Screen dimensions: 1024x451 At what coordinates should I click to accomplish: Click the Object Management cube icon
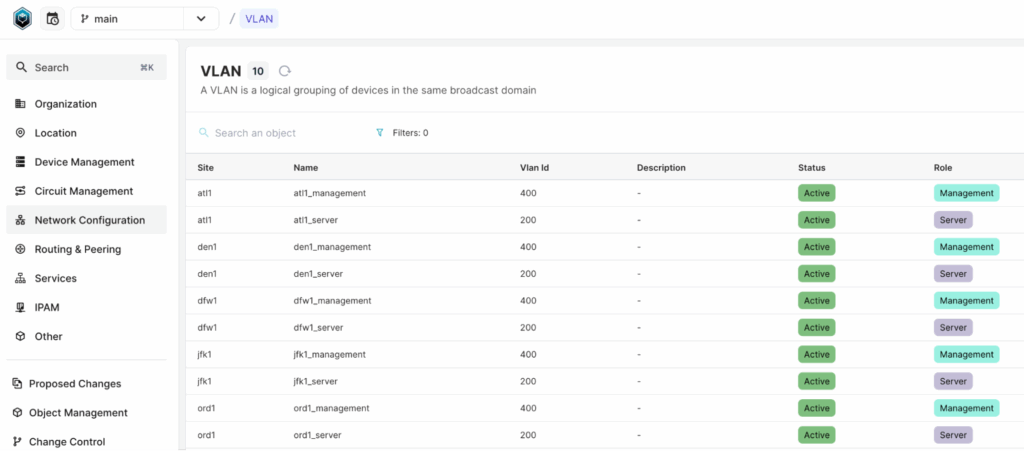(x=17, y=412)
